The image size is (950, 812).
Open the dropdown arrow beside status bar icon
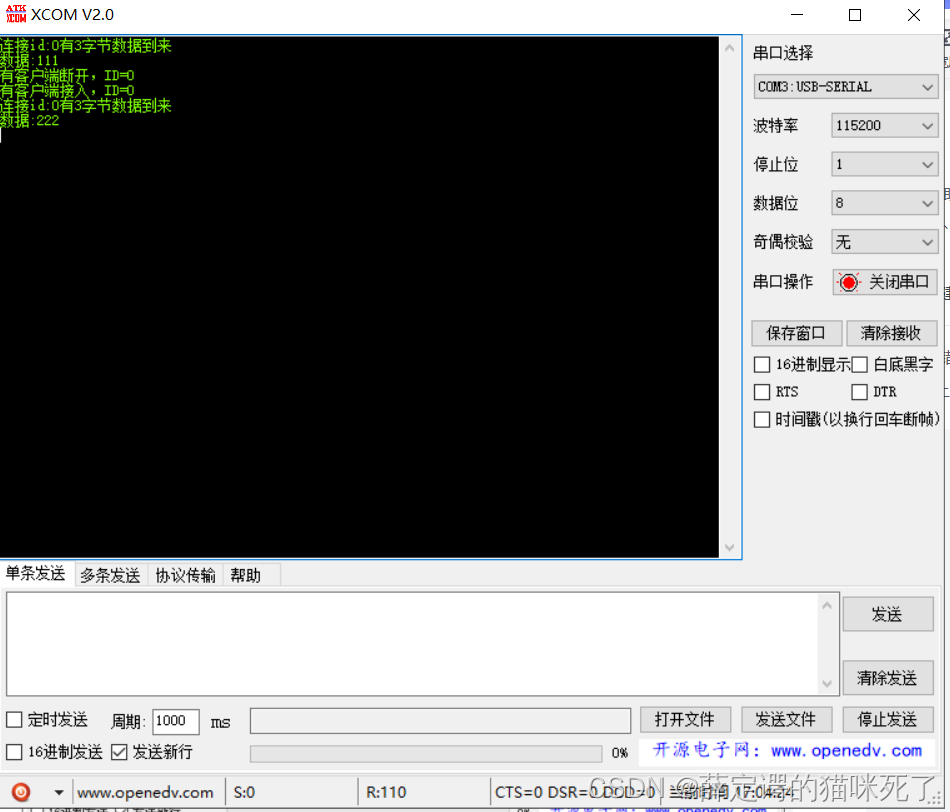point(59,792)
